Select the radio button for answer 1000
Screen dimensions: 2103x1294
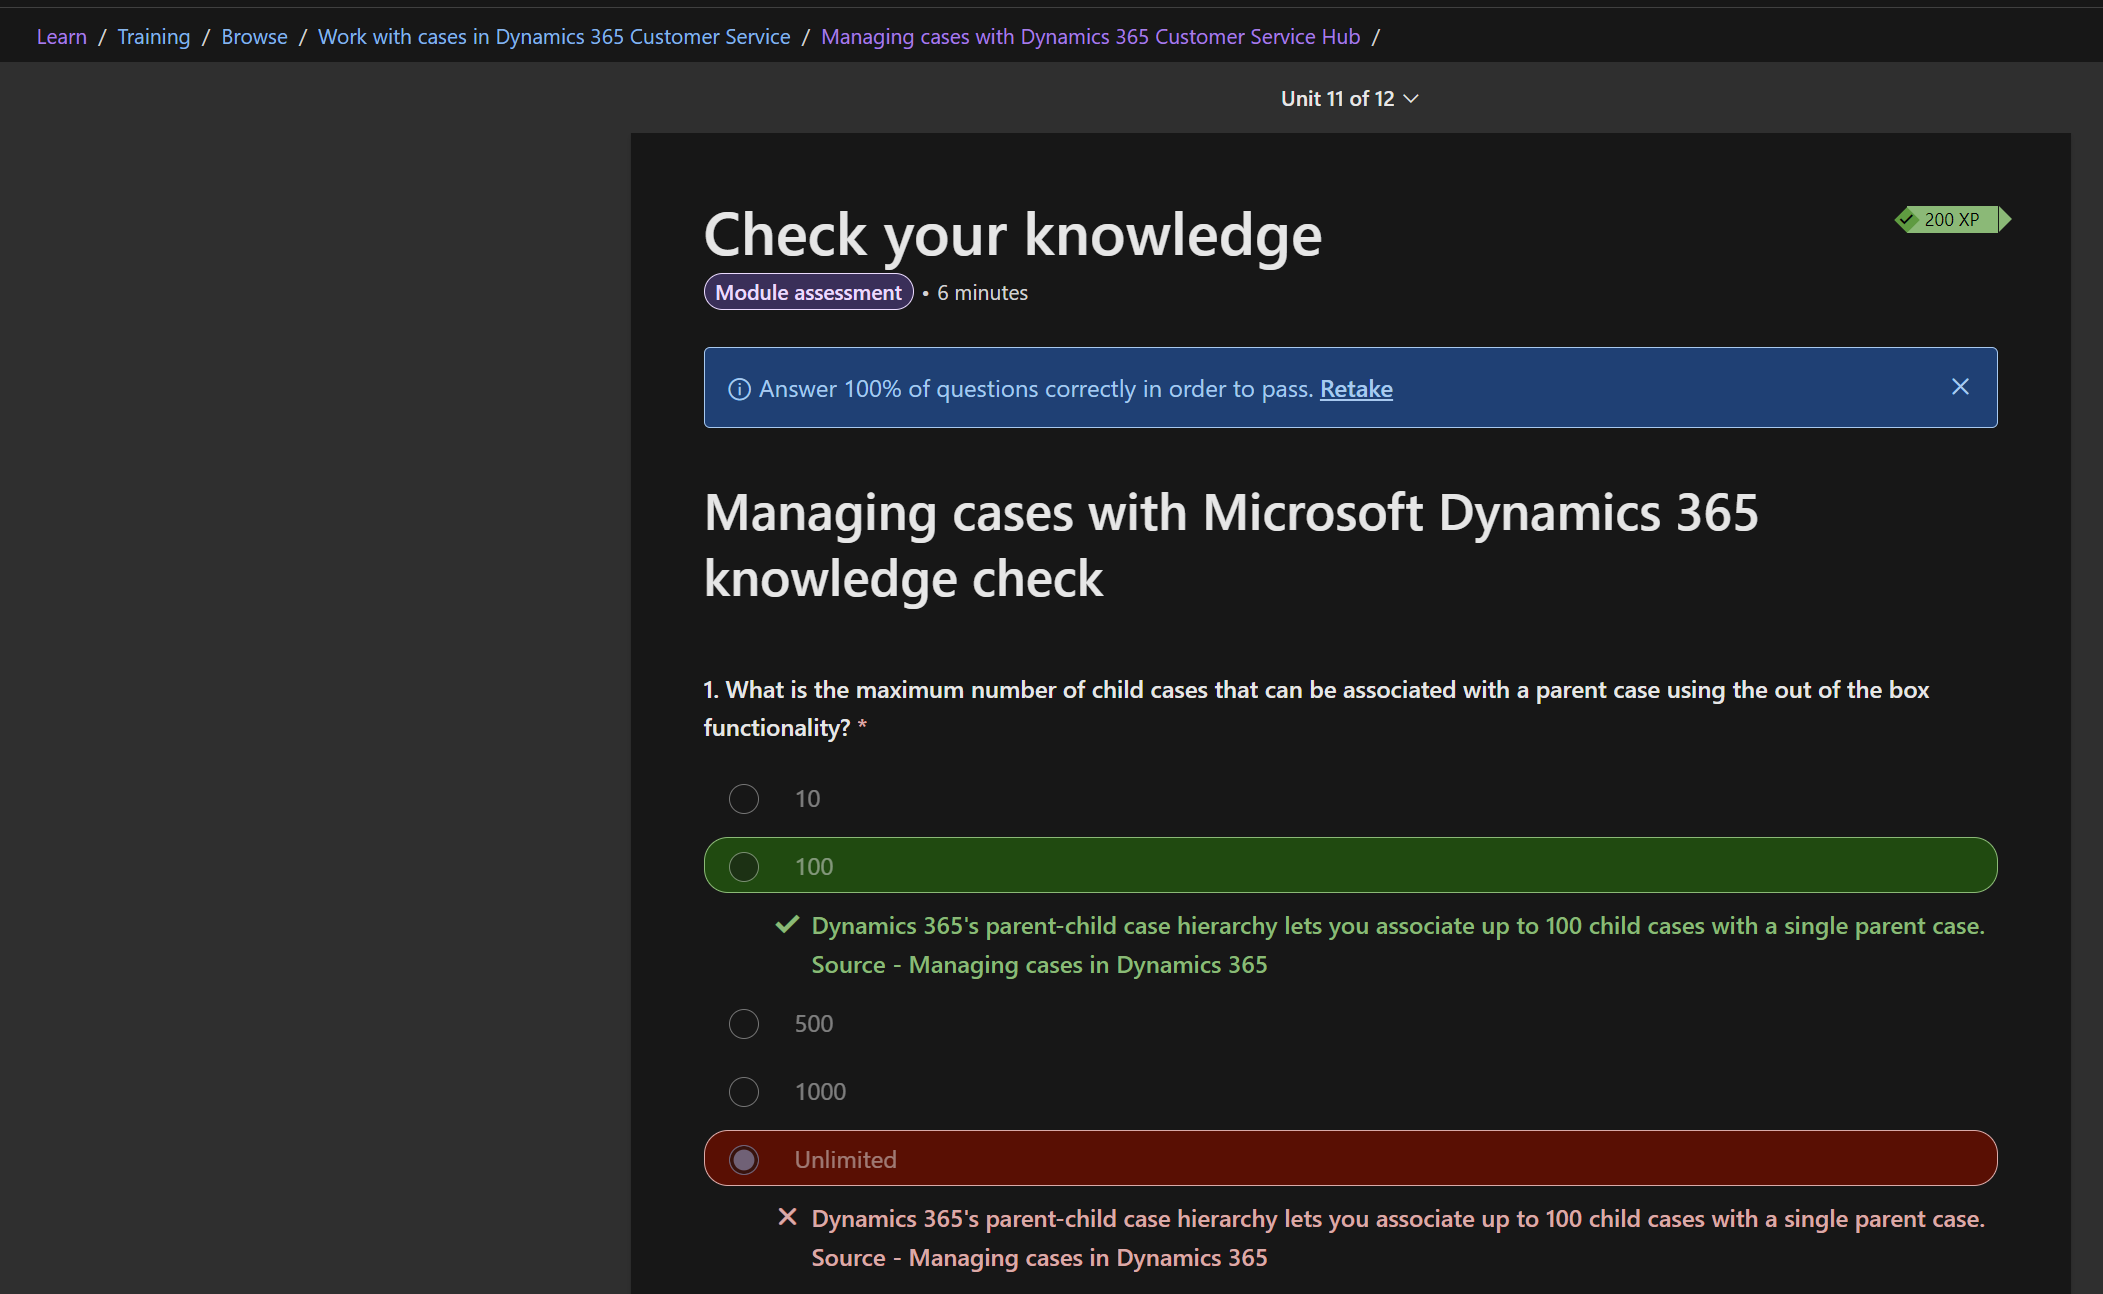tap(744, 1090)
